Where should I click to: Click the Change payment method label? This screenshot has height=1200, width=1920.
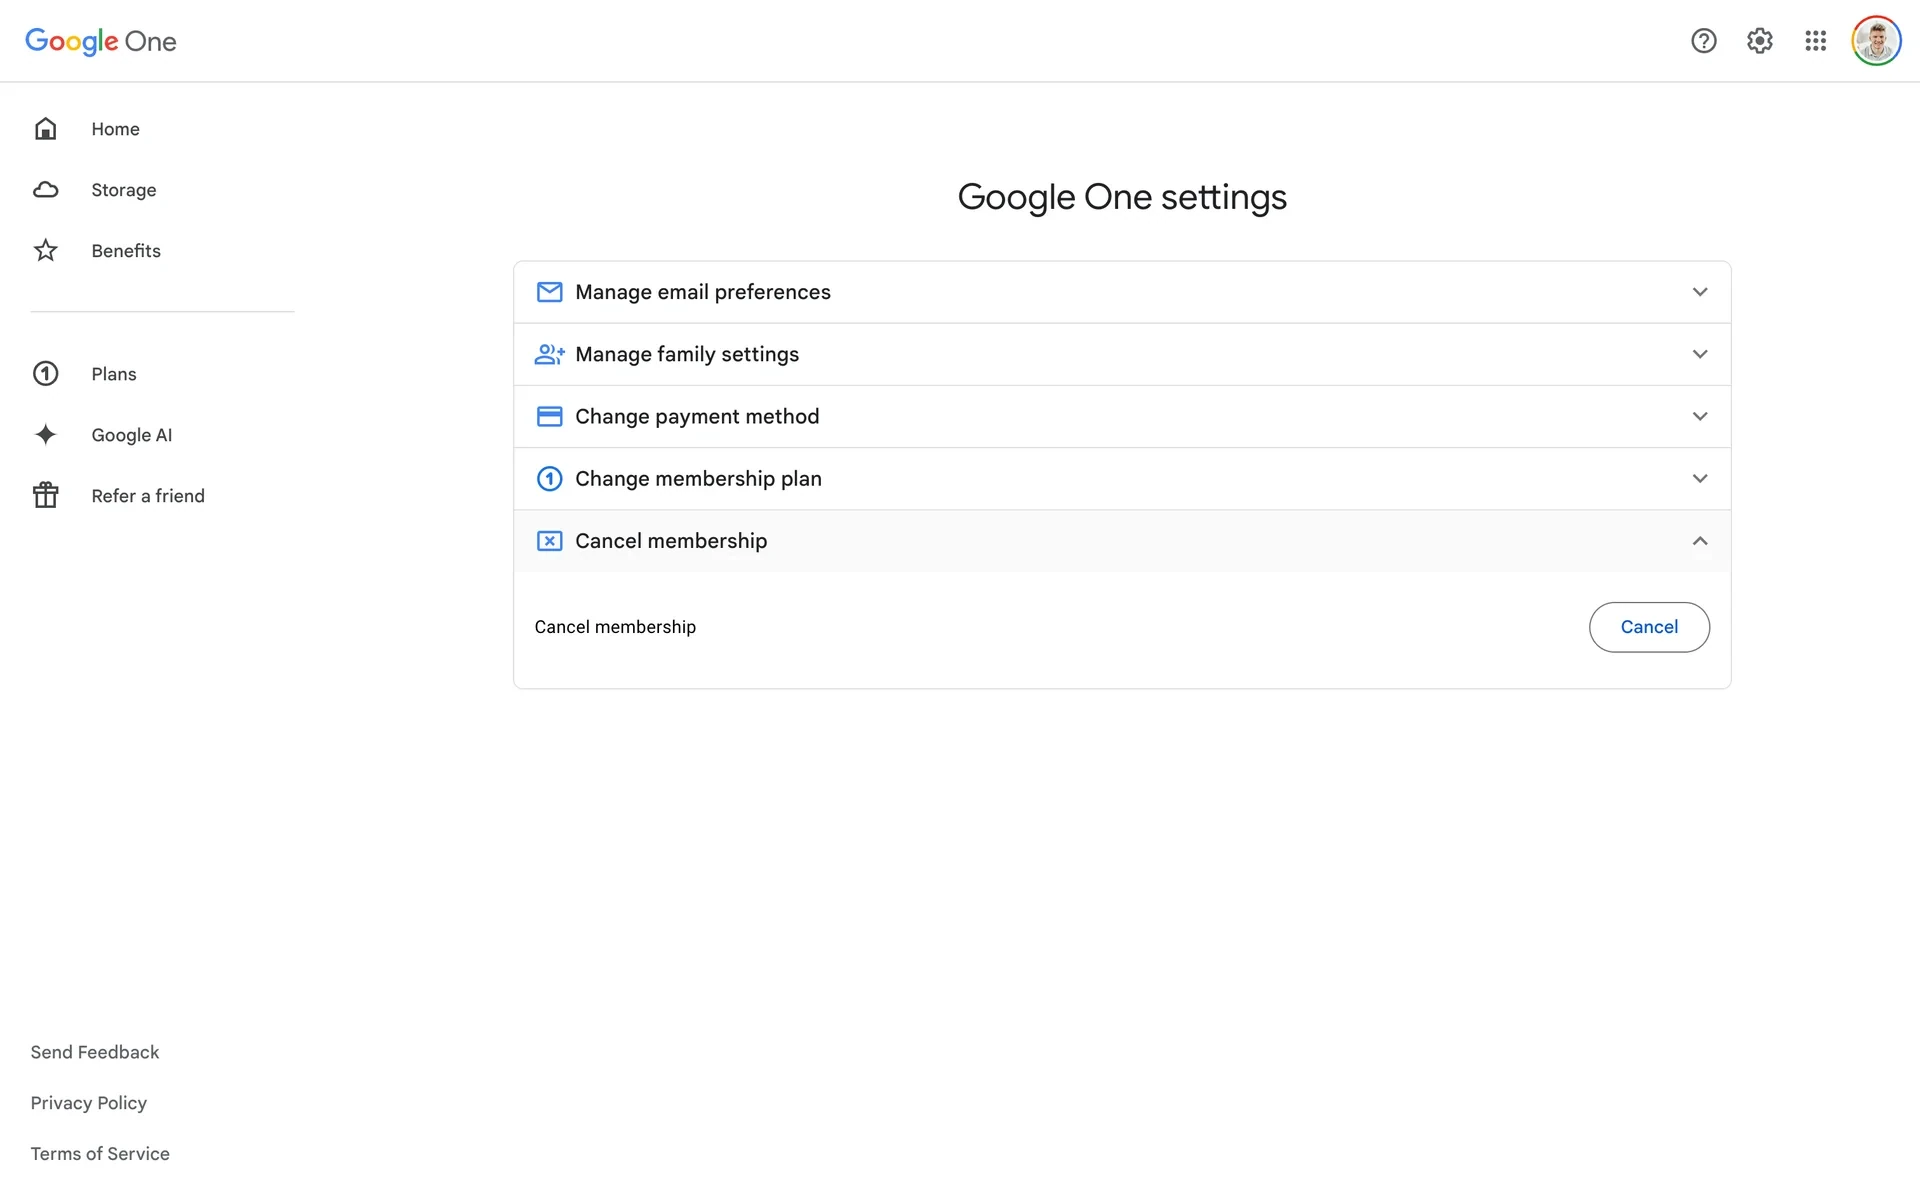point(697,416)
